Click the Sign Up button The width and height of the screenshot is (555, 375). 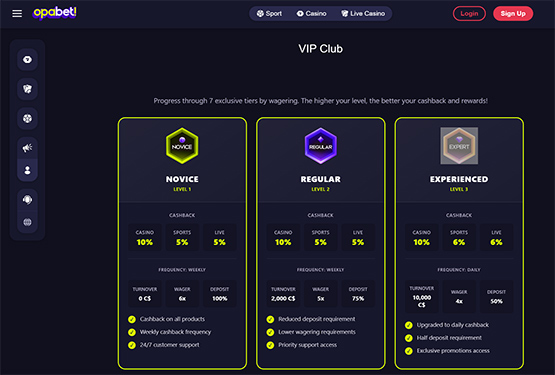pyautogui.click(x=513, y=13)
